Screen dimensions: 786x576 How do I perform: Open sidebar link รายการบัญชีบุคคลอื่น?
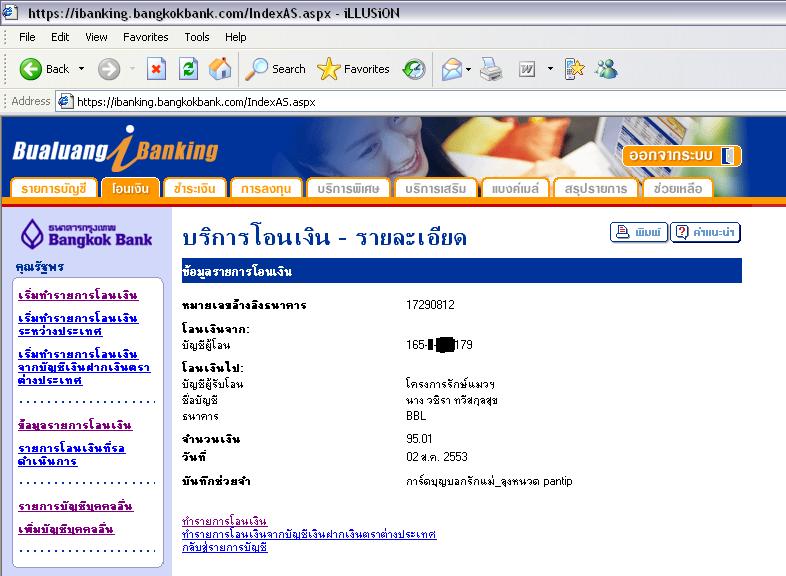pyautogui.click(x=76, y=506)
